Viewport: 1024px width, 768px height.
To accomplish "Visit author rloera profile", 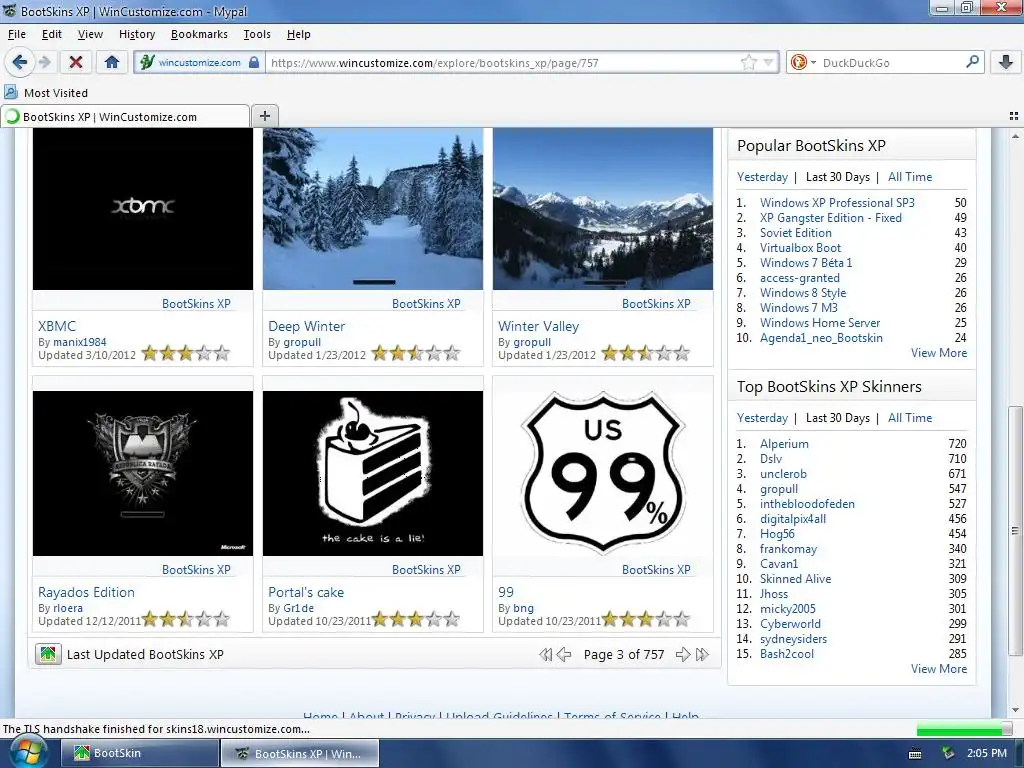I will click(x=68, y=607).
